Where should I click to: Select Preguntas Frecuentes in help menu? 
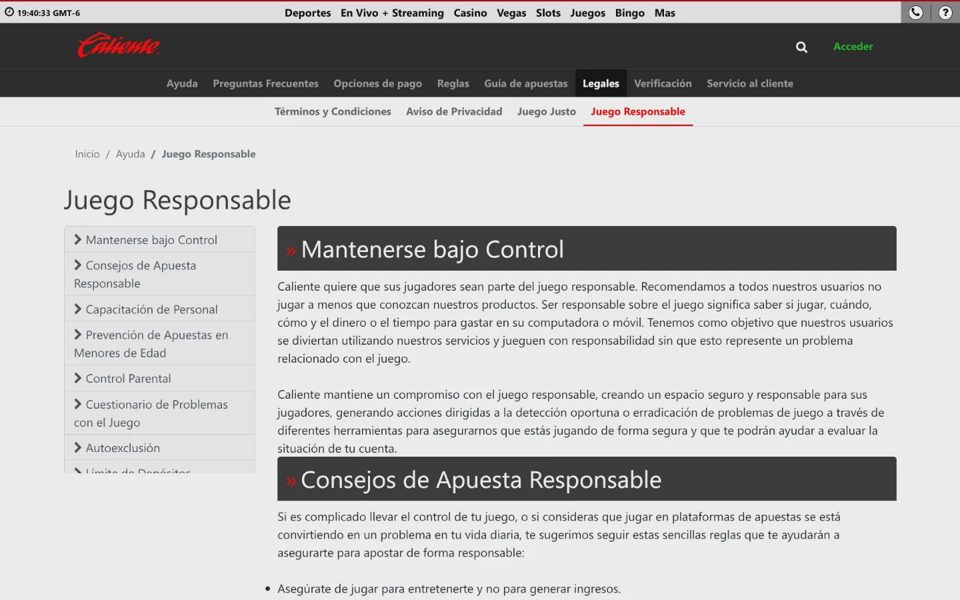point(265,83)
